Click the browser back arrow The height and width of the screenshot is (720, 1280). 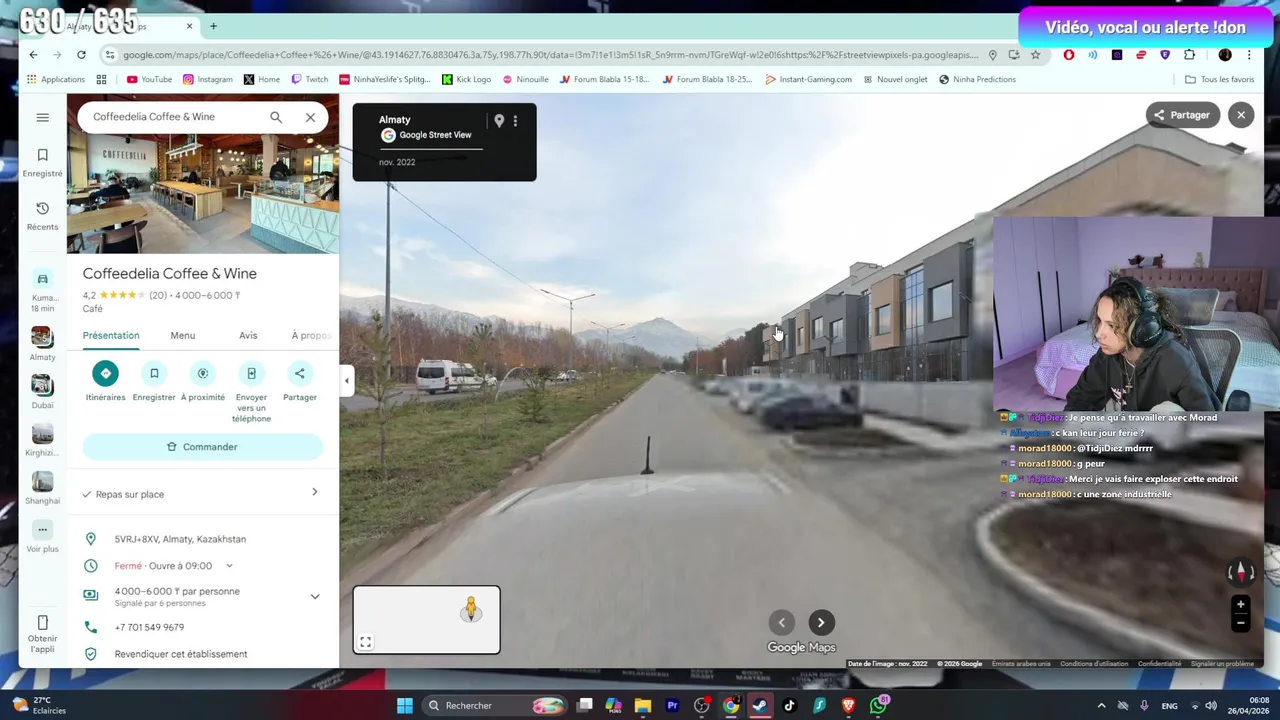(x=33, y=55)
